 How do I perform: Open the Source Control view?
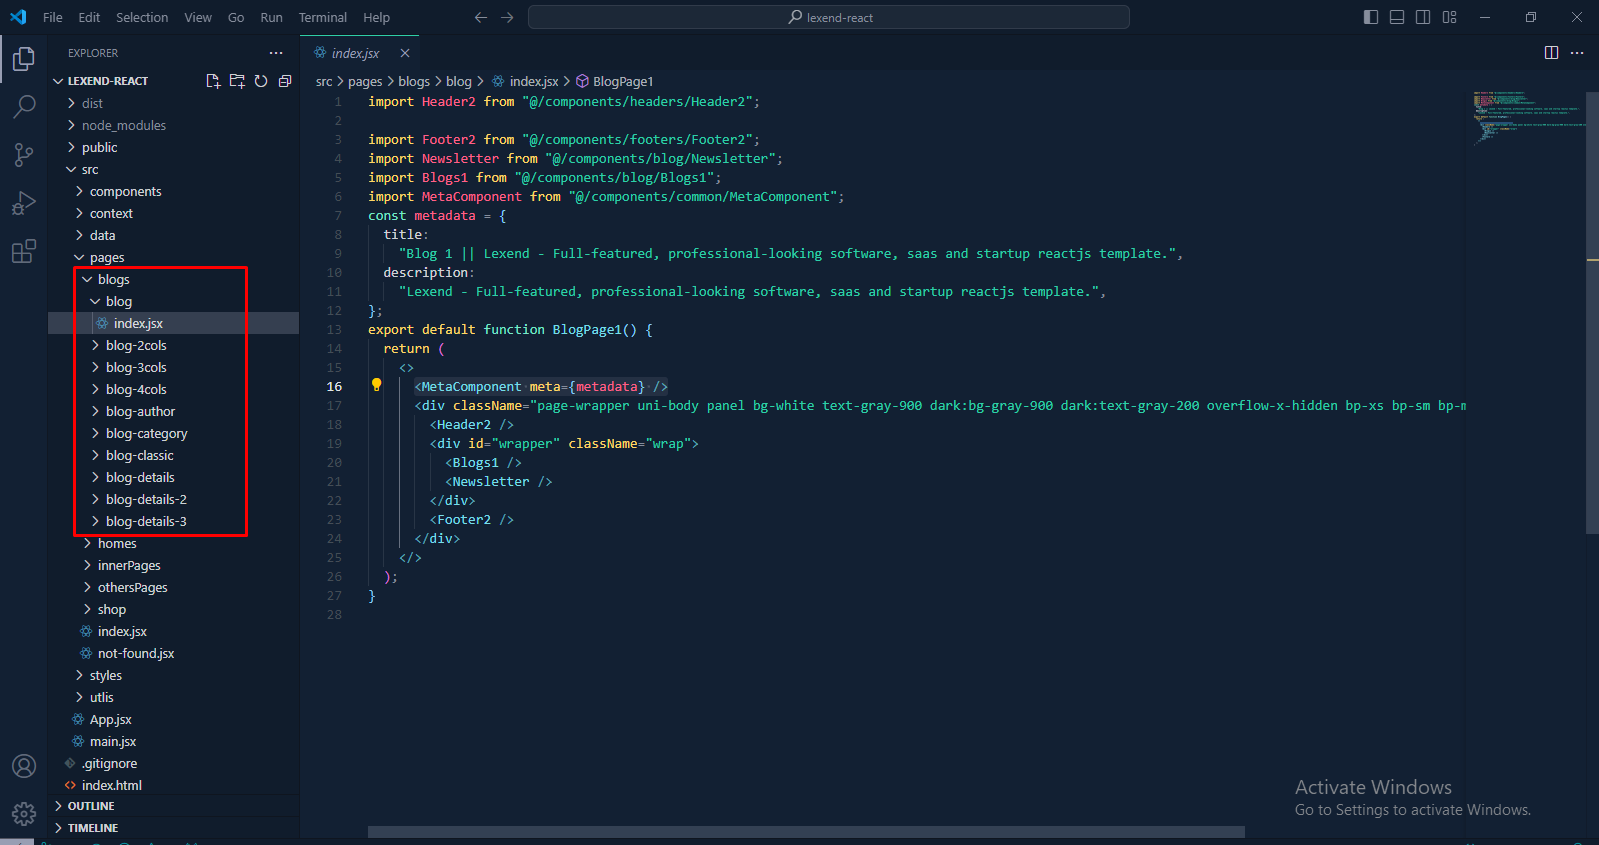pos(24,154)
